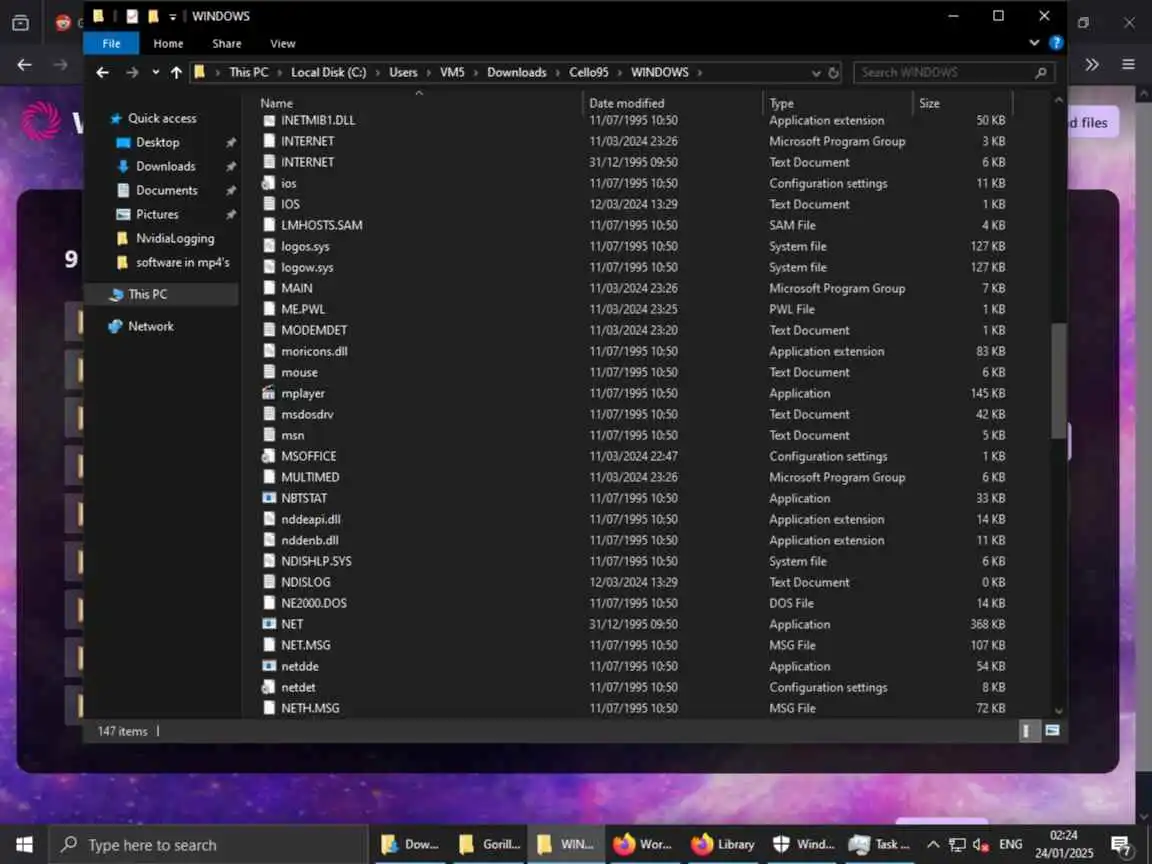Click the NET application icon
This screenshot has width=1152, height=864.
(x=269, y=624)
